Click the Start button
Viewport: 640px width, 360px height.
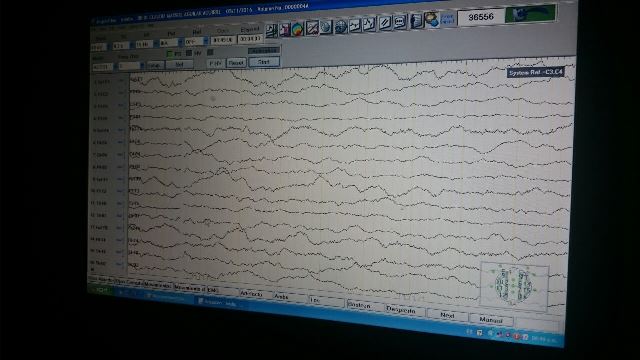(264, 62)
